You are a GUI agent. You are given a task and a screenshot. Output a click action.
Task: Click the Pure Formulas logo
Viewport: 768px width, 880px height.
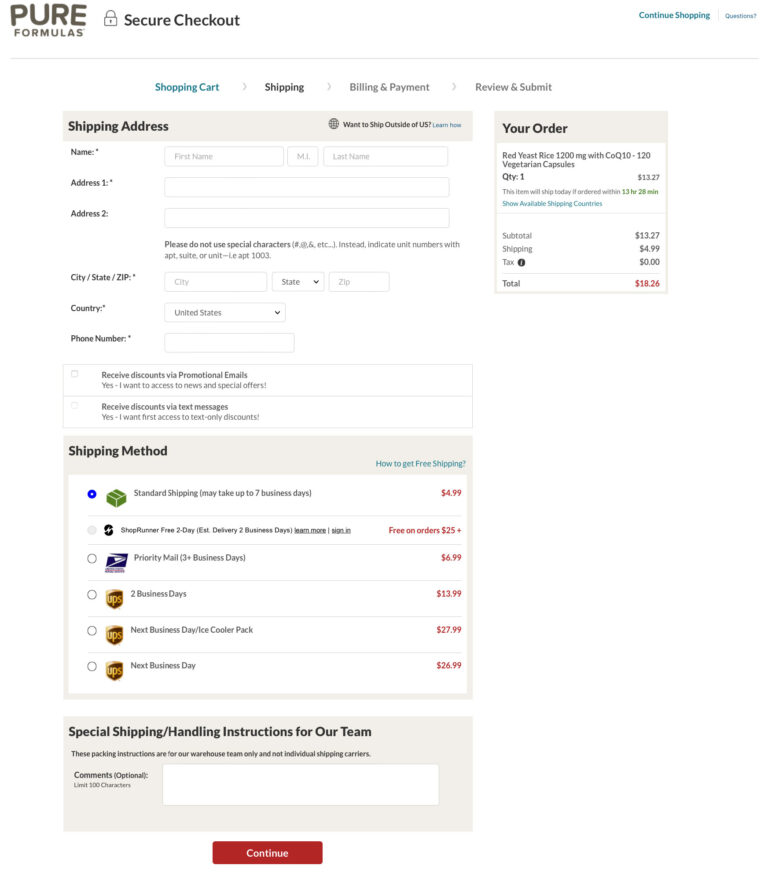coord(48,20)
